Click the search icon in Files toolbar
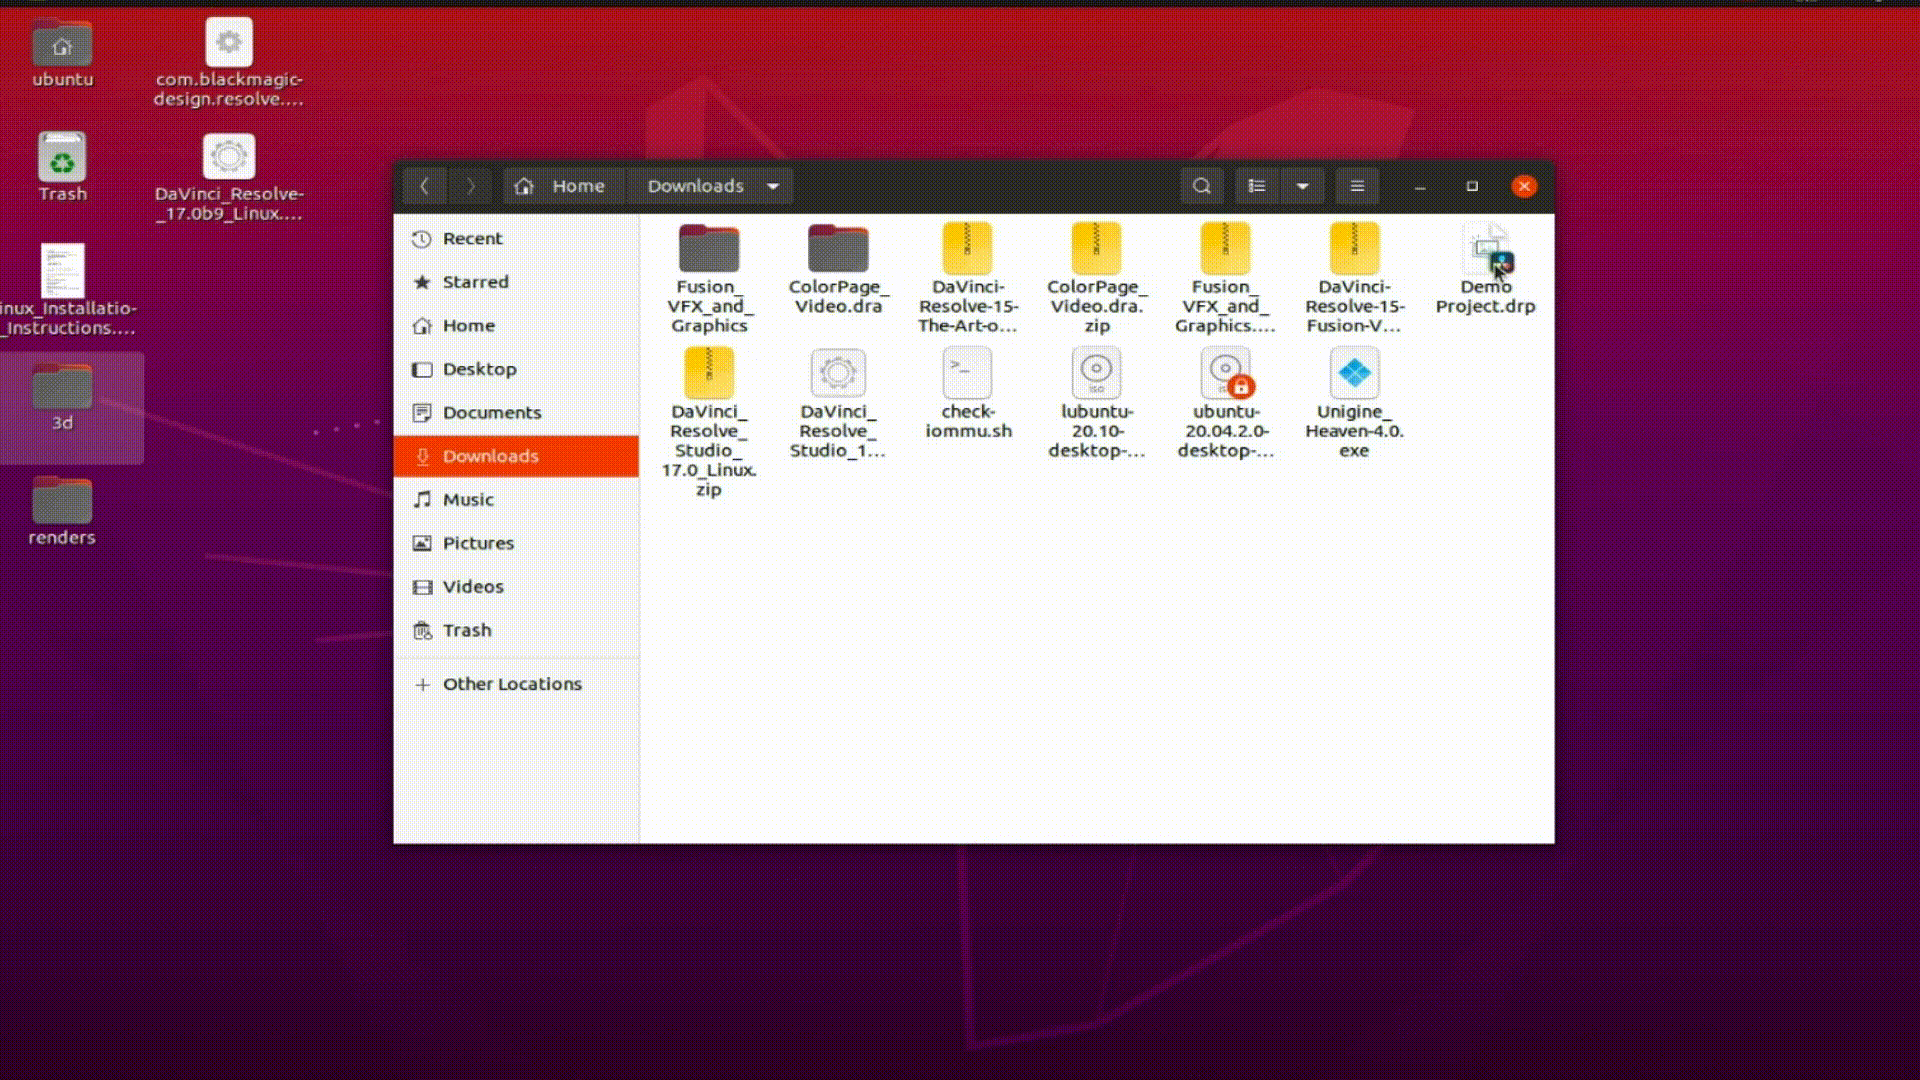Image resolution: width=1920 pixels, height=1080 pixels. click(1201, 186)
